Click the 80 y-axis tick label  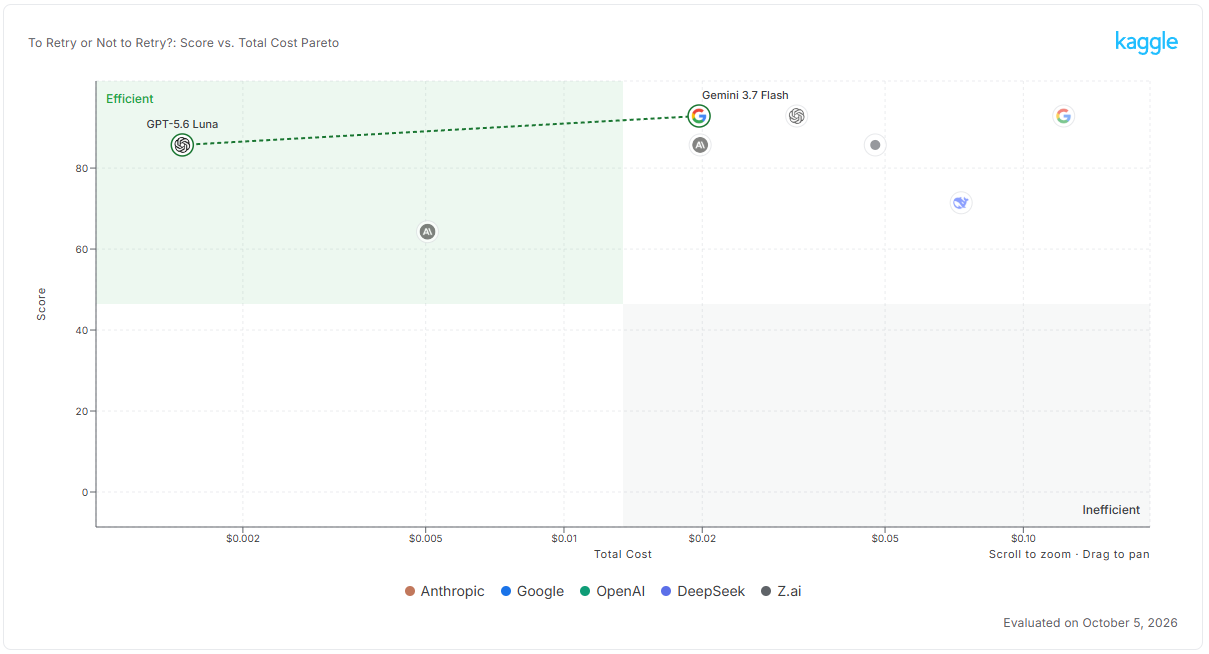point(82,169)
